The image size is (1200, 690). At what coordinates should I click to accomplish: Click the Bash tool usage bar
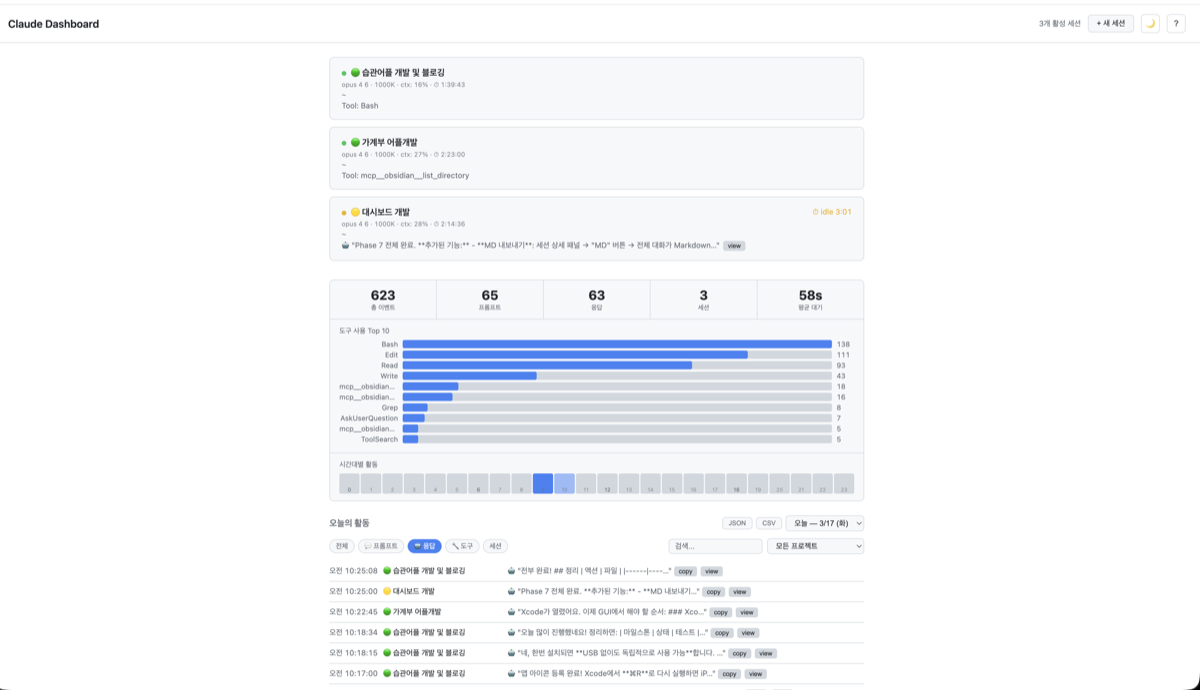pyautogui.click(x=616, y=344)
